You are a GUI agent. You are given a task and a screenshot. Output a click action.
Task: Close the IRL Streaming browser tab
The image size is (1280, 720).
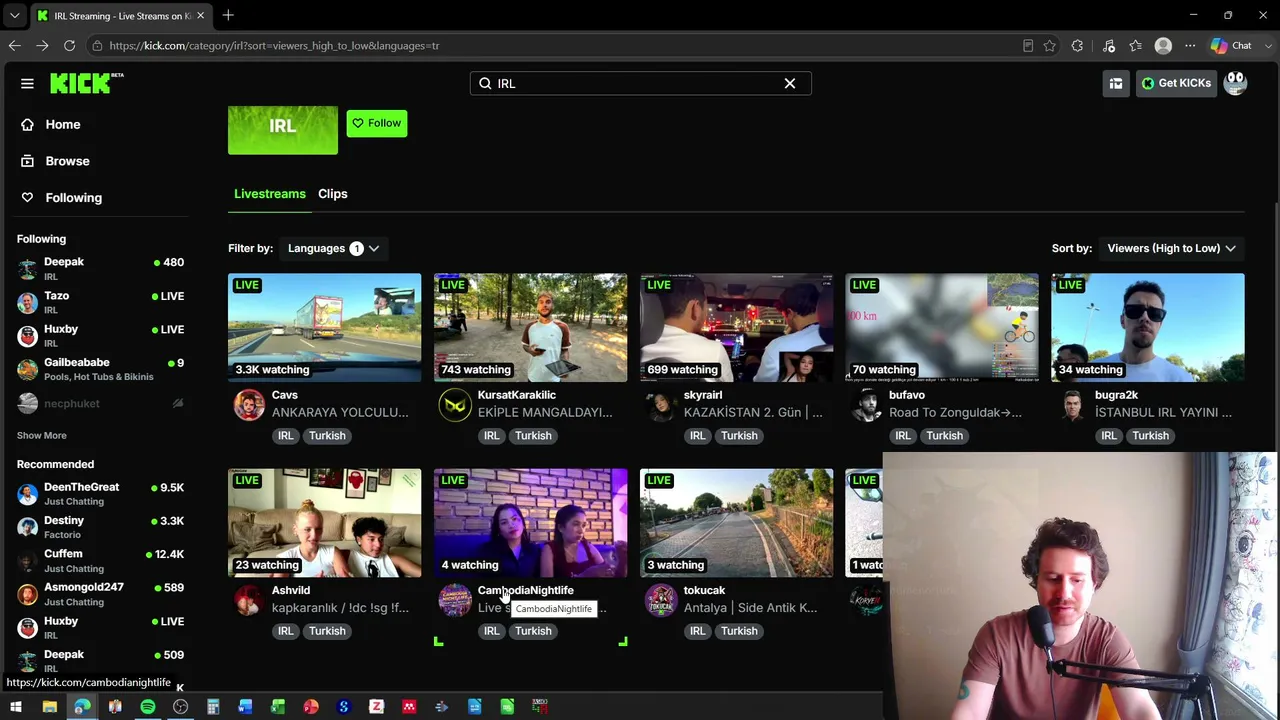[200, 16]
